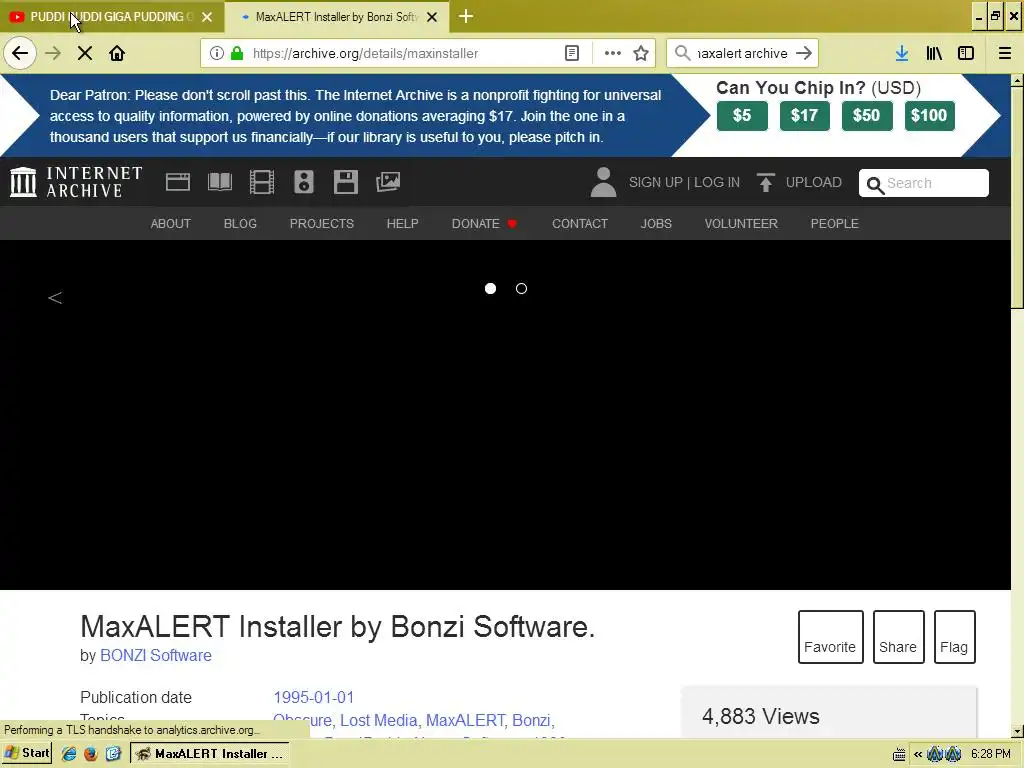This screenshot has width=1024, height=768.
Task: Click the Share button
Action: point(898,637)
